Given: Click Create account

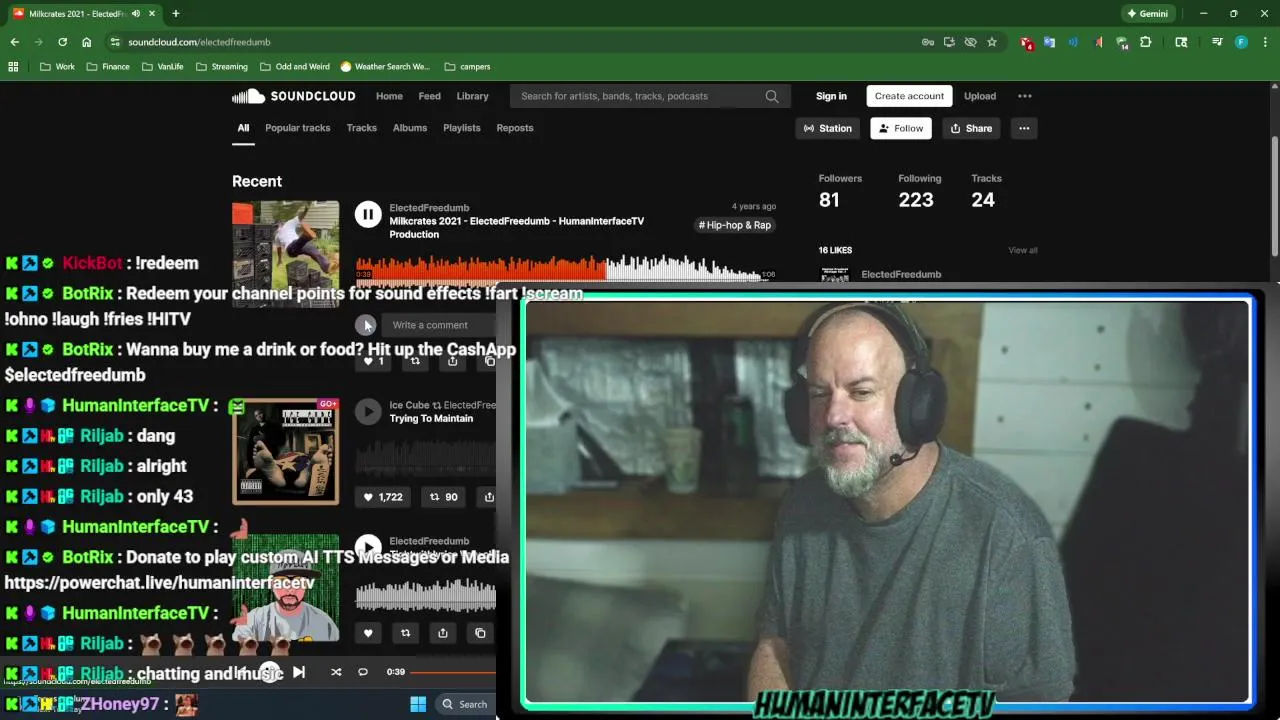Looking at the screenshot, I should point(909,96).
